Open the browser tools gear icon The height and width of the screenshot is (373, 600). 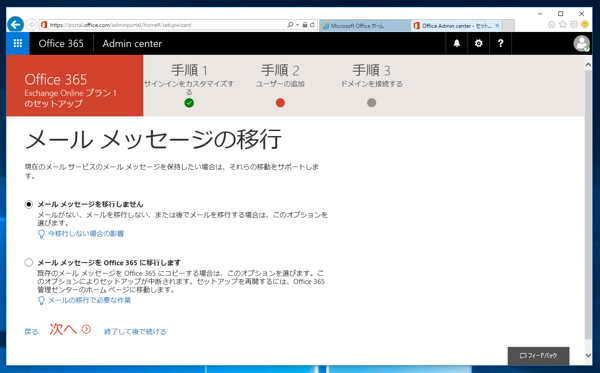(x=574, y=24)
